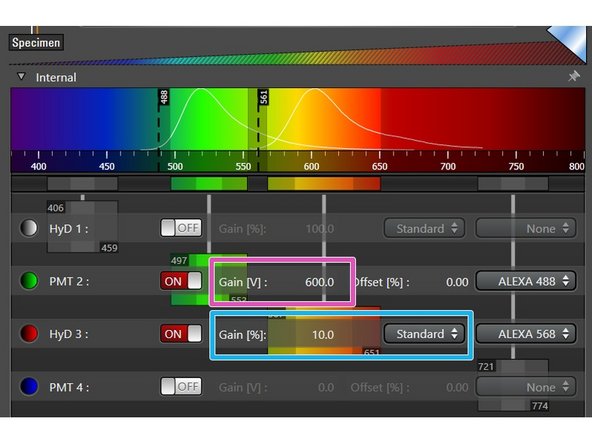The image size is (592, 444).
Task: Click the pin icon in the Internal header
Action: pyautogui.click(x=574, y=76)
